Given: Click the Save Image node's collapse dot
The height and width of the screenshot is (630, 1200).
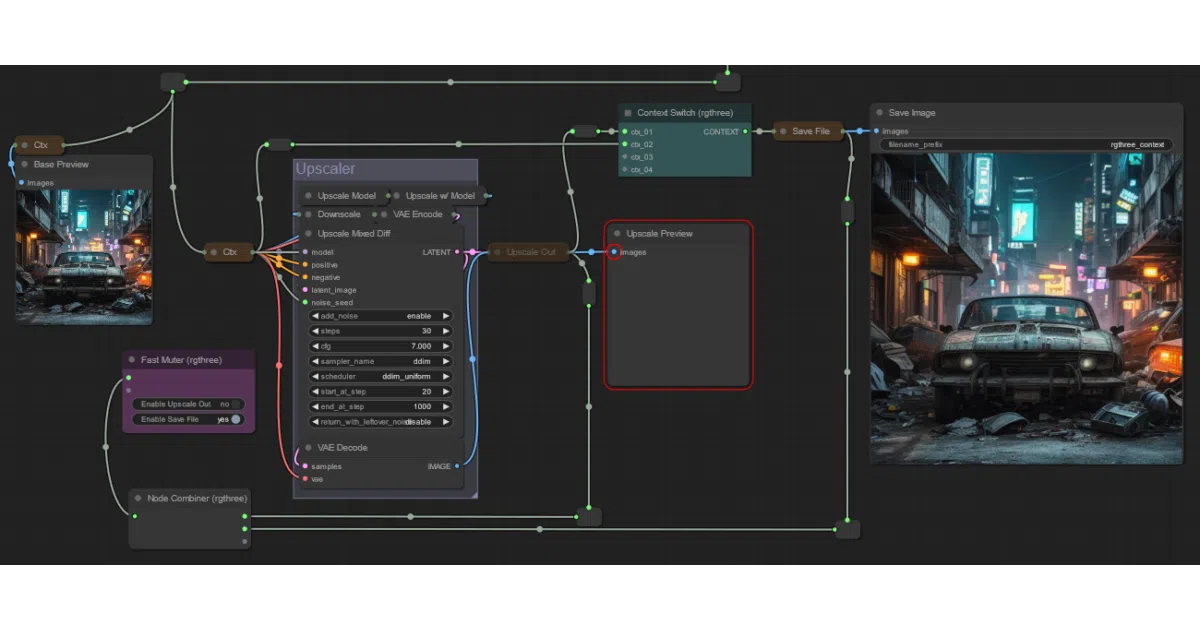Looking at the screenshot, I should coord(879,113).
